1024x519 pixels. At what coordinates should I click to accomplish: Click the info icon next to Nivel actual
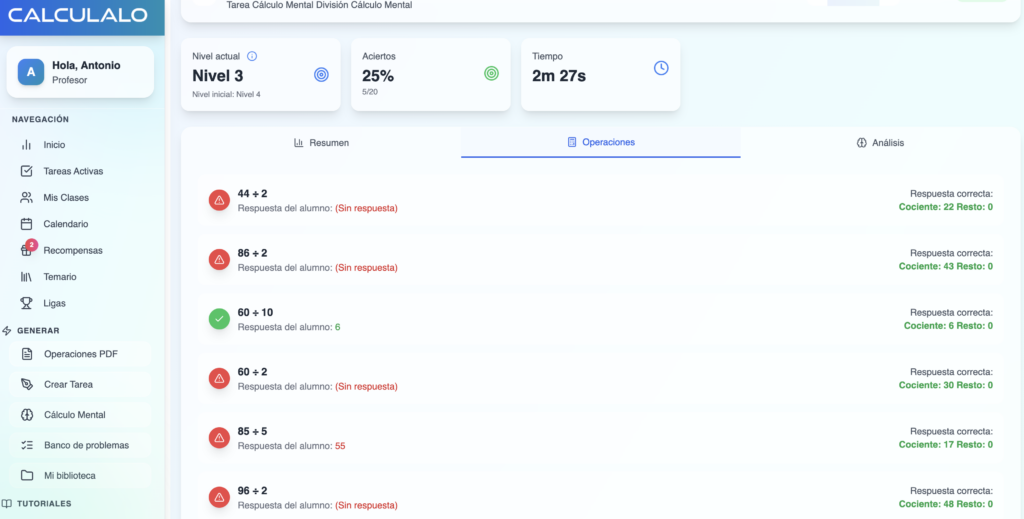coord(252,56)
